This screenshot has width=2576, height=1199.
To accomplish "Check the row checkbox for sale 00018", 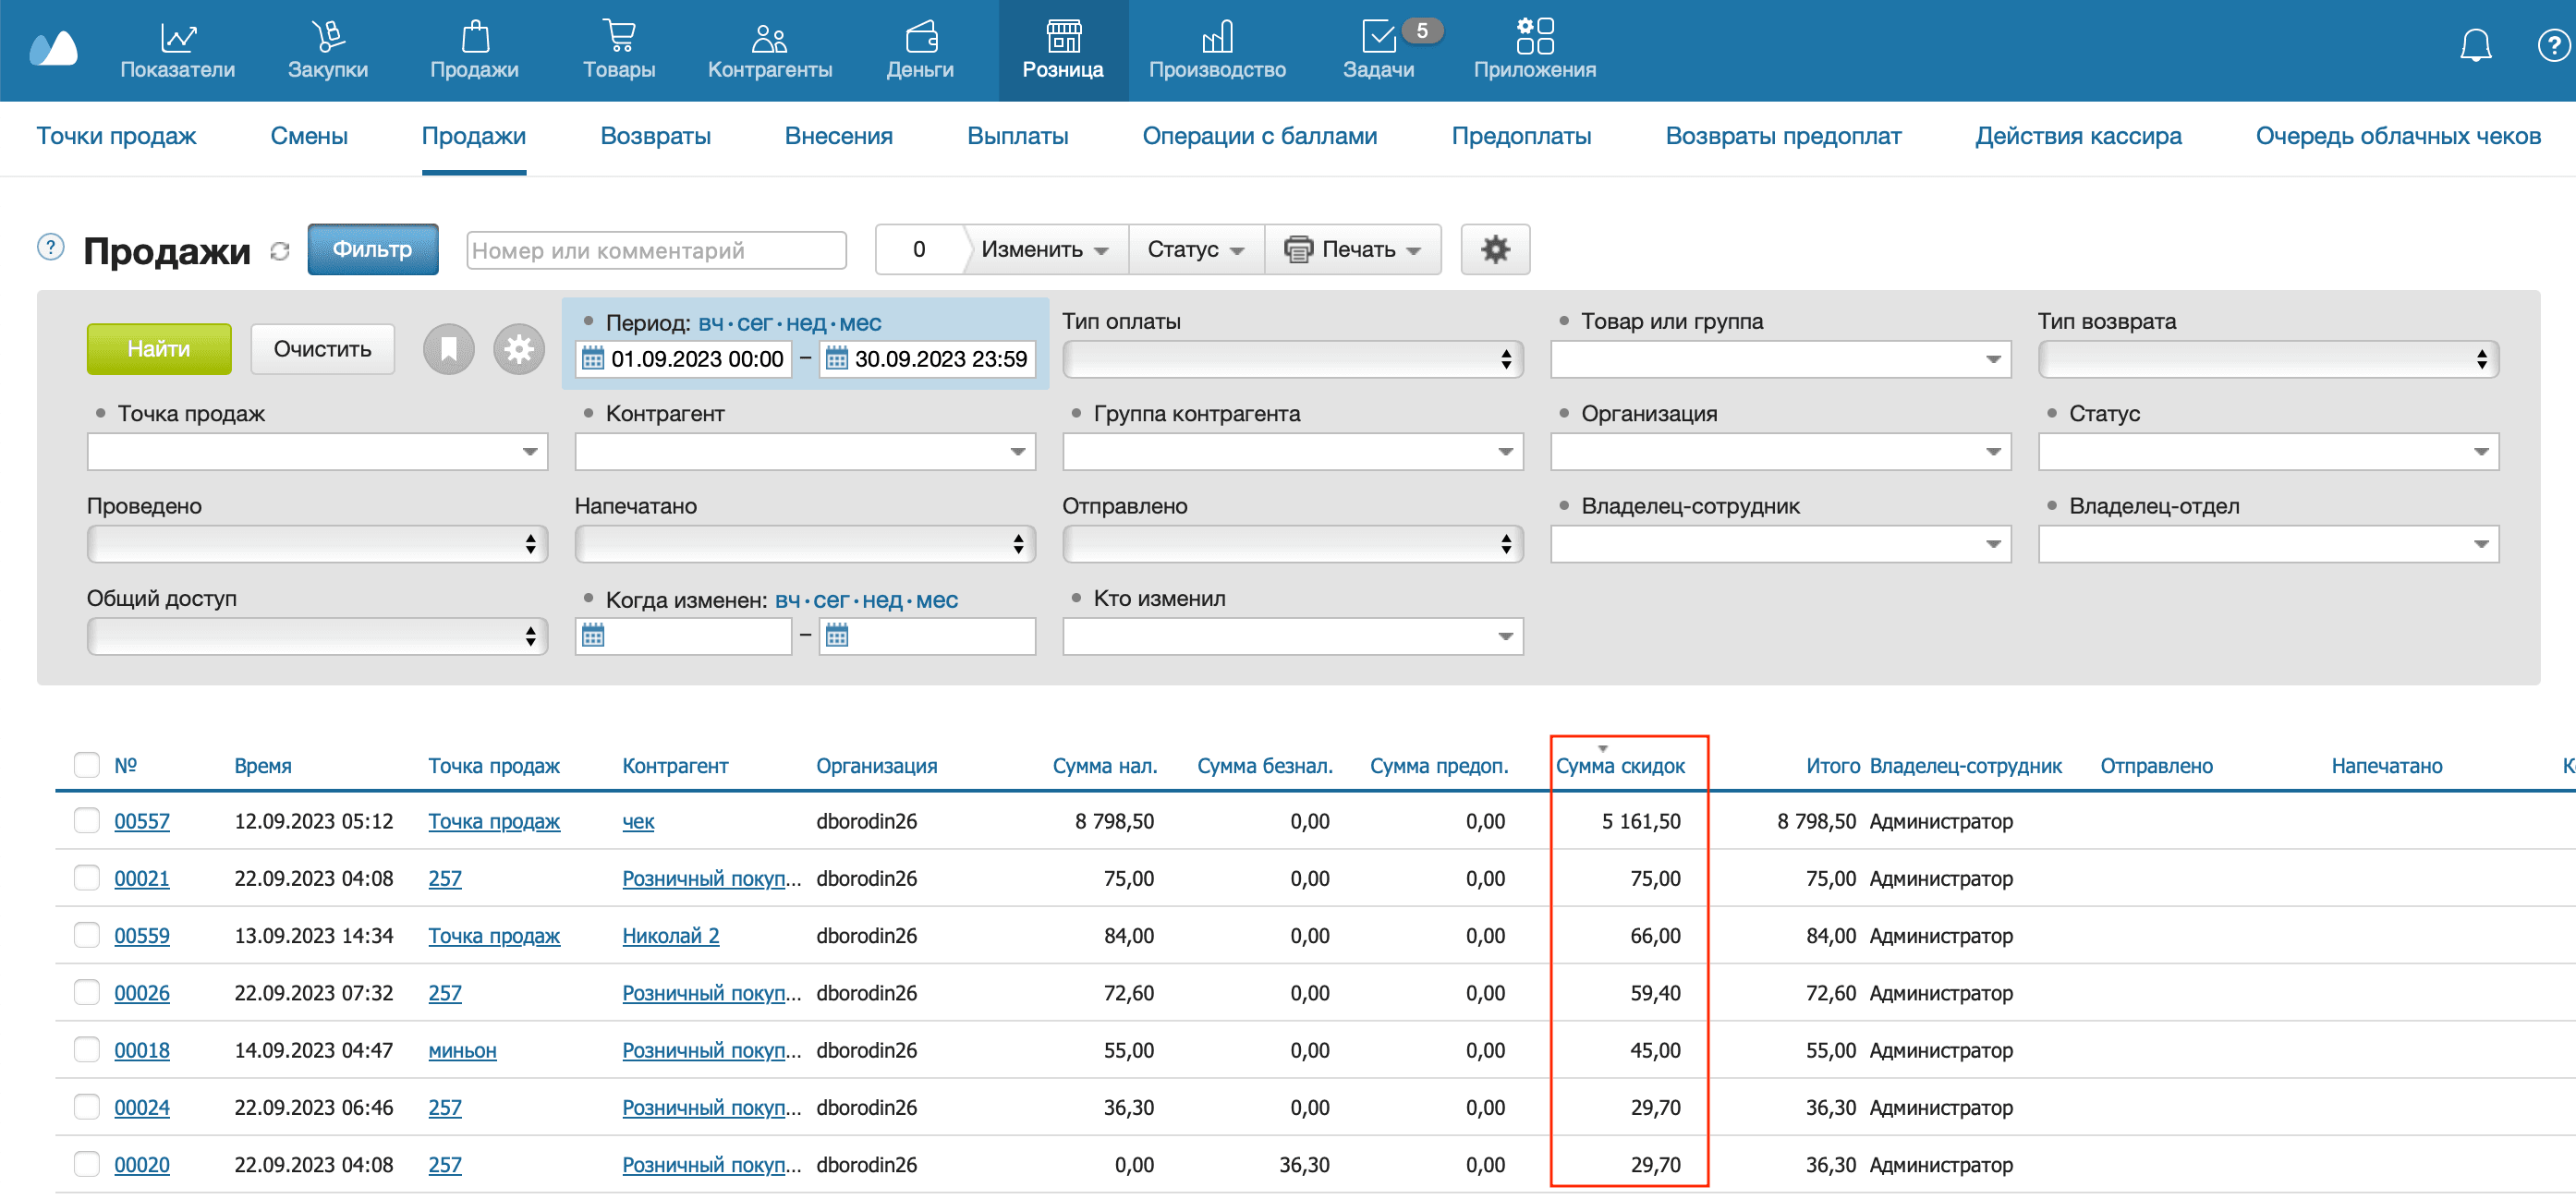I will point(87,1050).
